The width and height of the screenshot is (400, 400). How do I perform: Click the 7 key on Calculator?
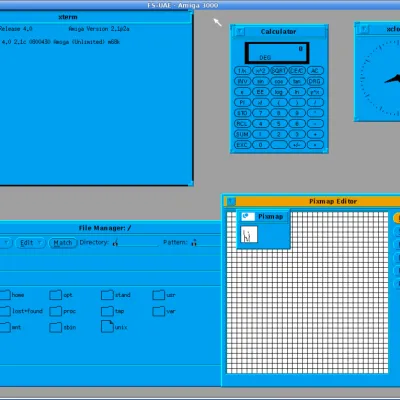click(x=260, y=113)
